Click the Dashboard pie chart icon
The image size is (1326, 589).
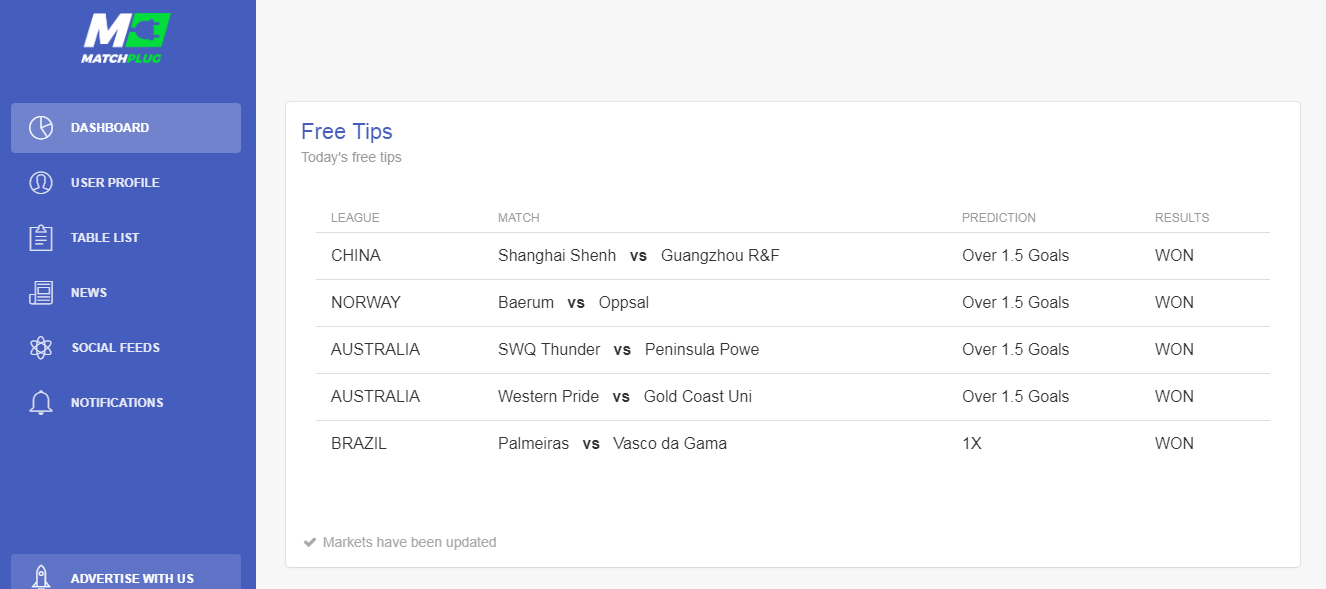coord(41,128)
